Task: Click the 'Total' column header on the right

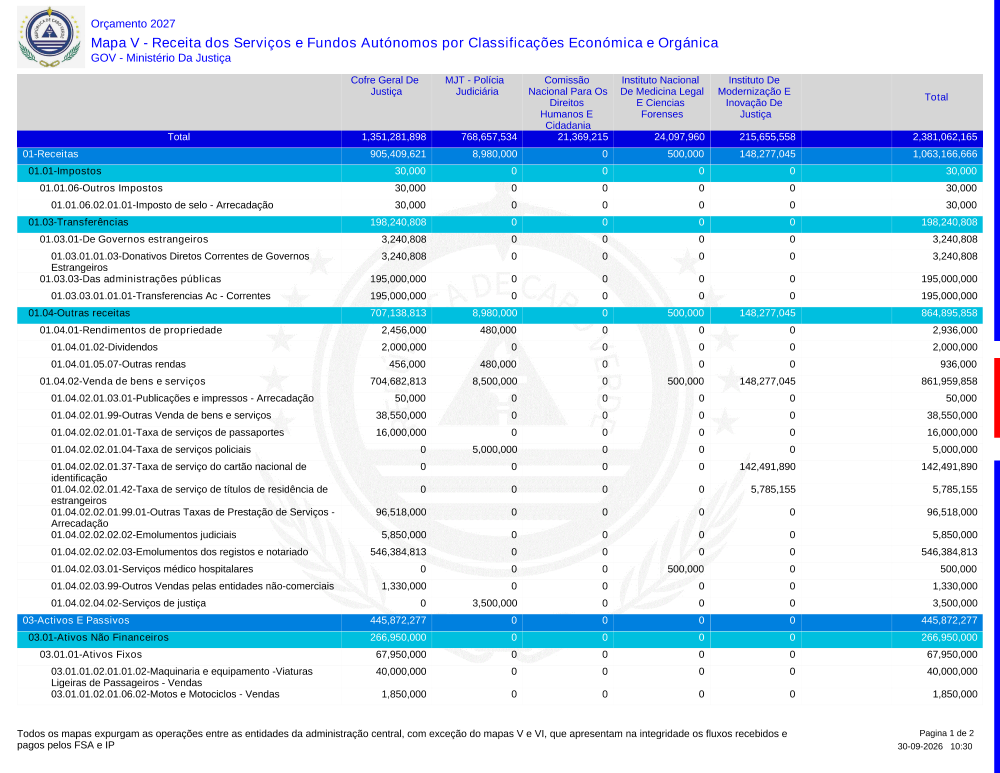Action: [x=936, y=97]
